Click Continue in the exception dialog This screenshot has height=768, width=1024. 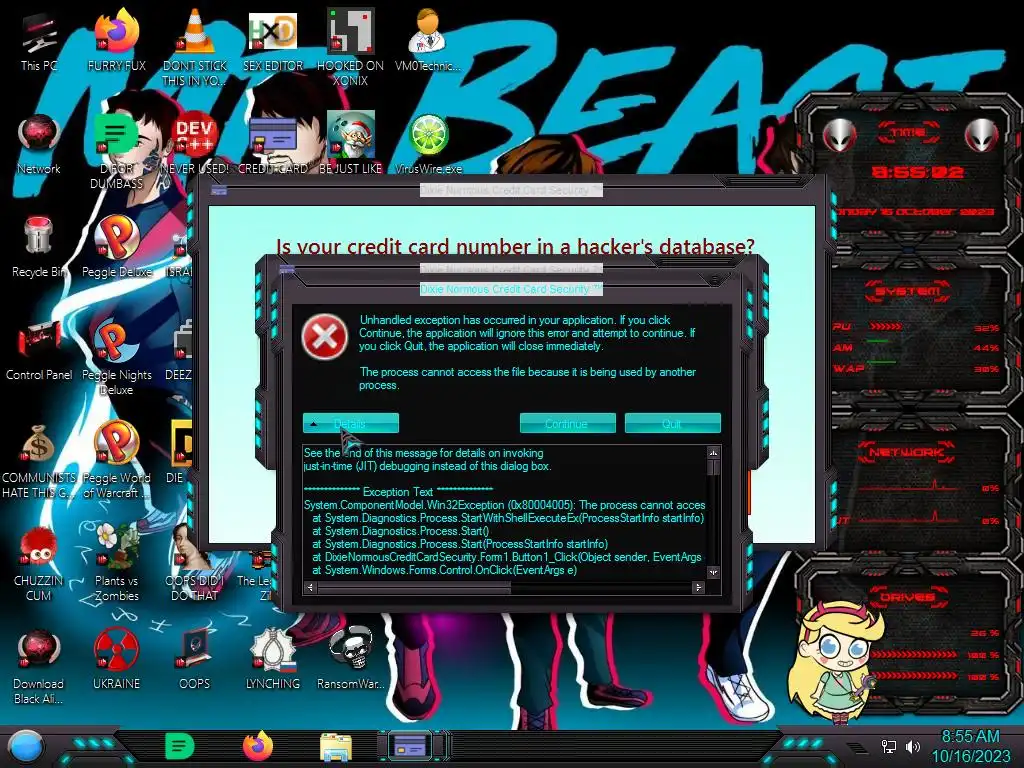(x=567, y=423)
